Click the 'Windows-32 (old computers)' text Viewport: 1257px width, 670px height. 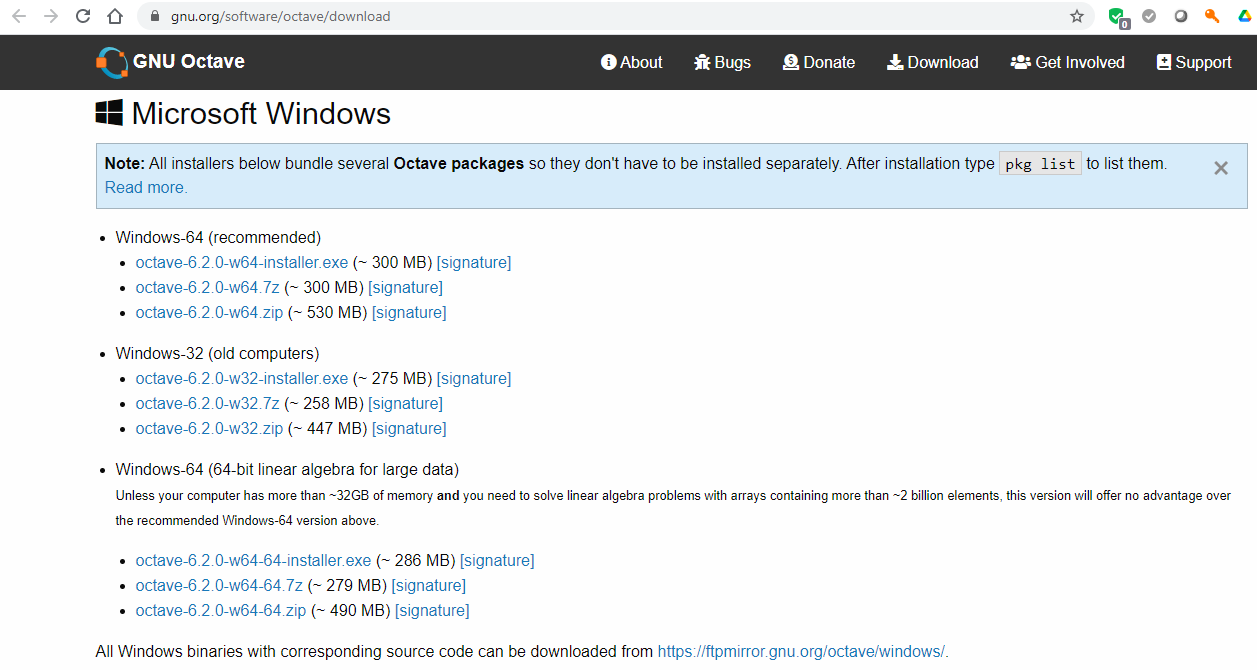(x=217, y=354)
